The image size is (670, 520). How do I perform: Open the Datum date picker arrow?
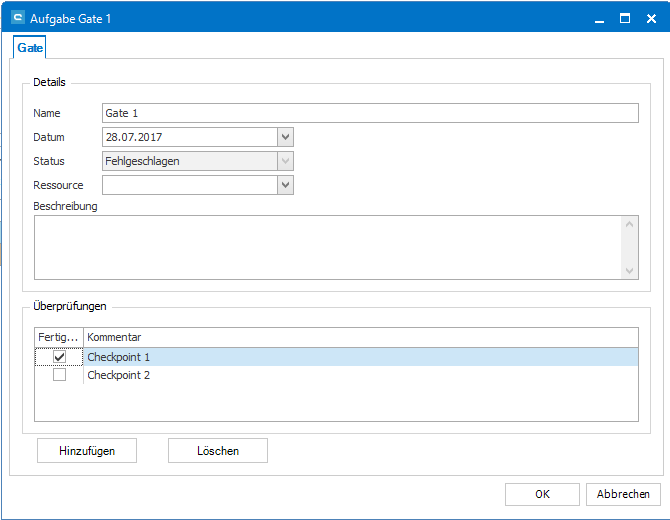(x=285, y=137)
